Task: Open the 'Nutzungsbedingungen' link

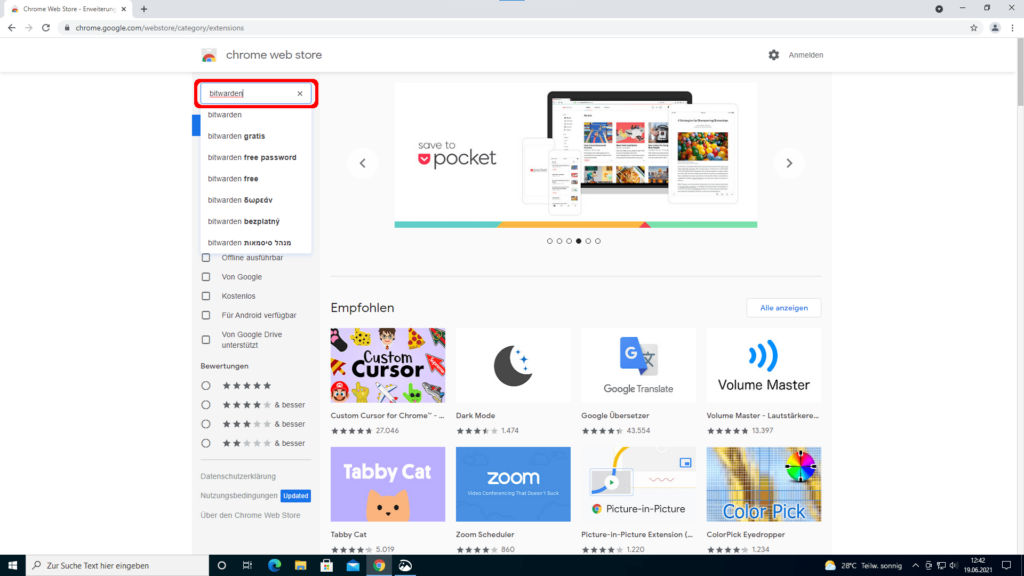Action: [239, 496]
